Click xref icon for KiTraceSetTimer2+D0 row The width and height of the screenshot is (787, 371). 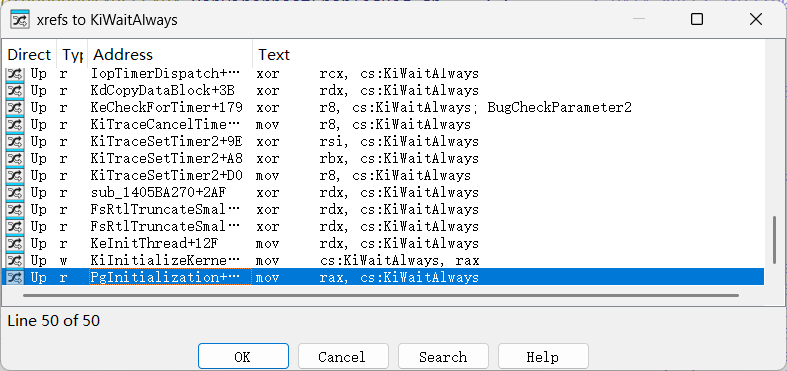pyautogui.click(x=15, y=176)
